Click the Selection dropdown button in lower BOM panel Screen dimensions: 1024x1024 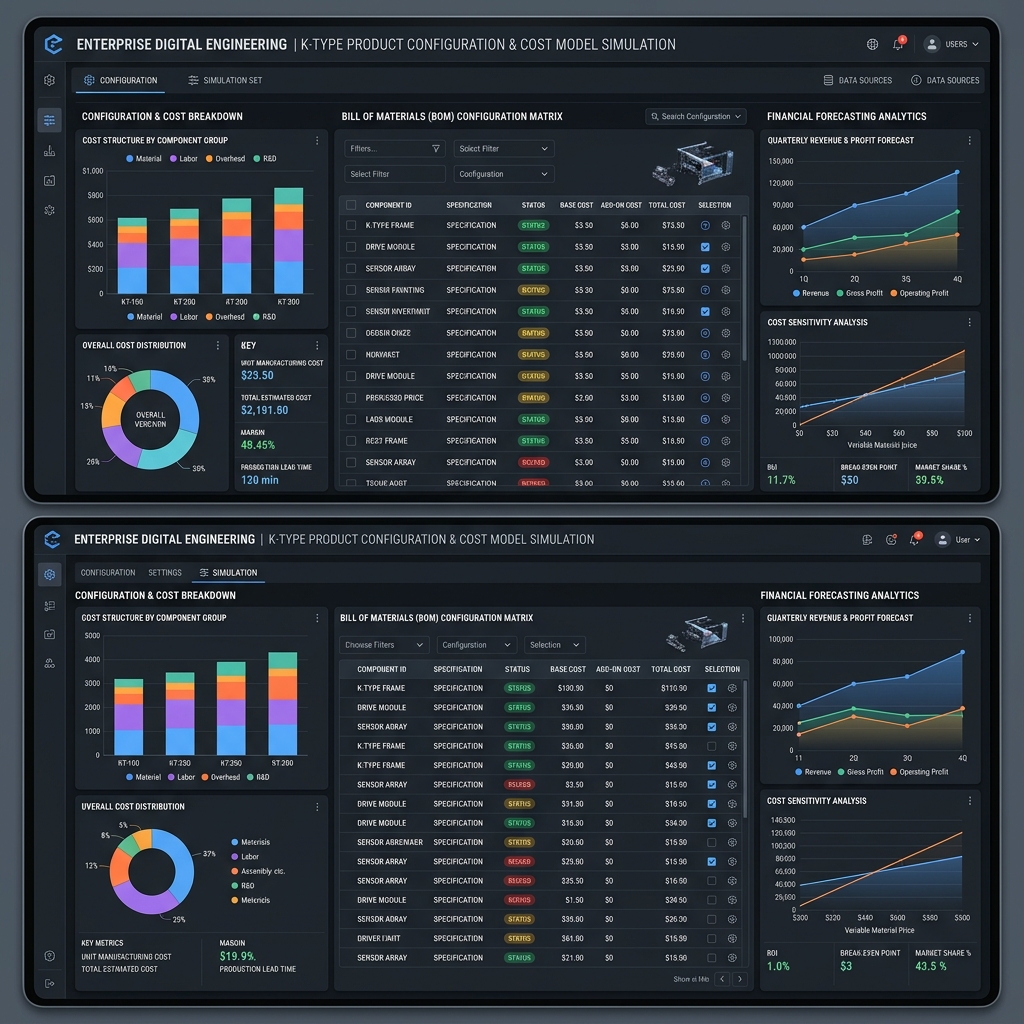click(554, 645)
